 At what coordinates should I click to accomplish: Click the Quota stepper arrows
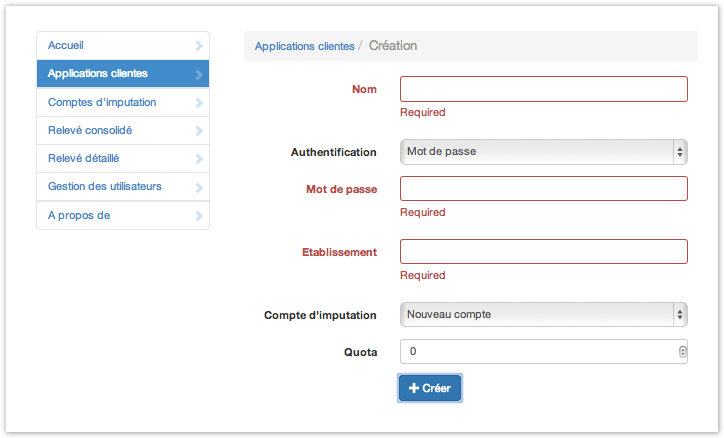pos(682,352)
